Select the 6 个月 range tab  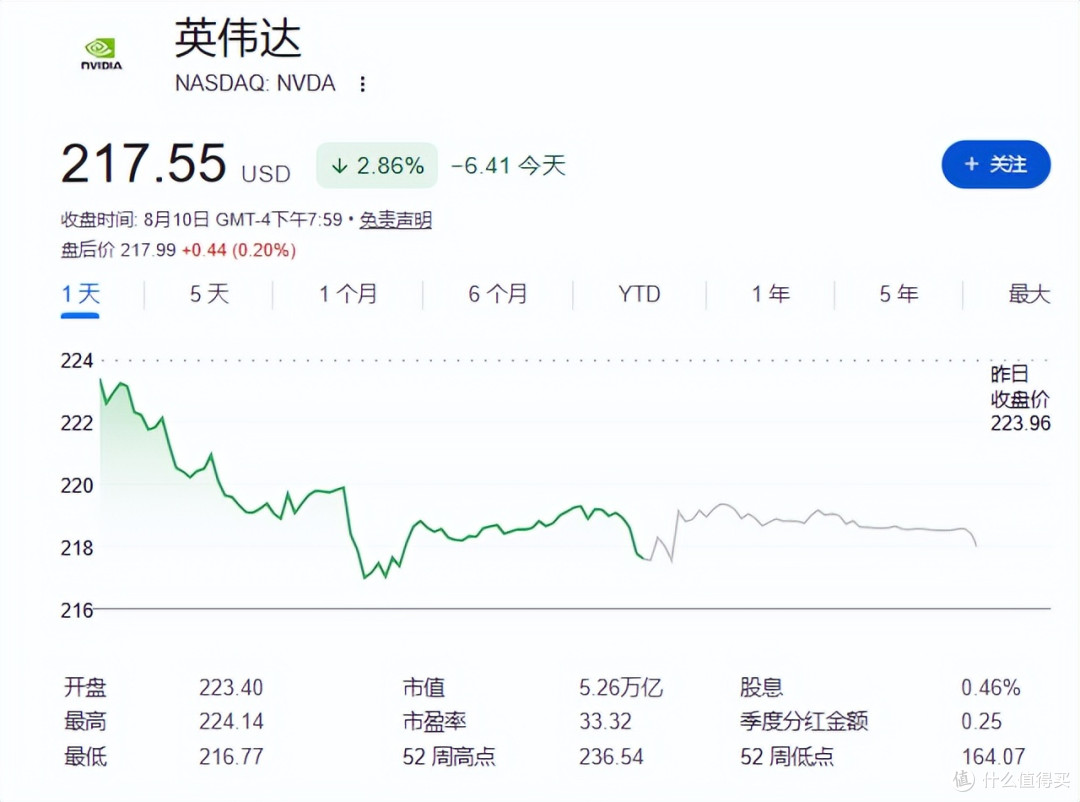(497, 294)
